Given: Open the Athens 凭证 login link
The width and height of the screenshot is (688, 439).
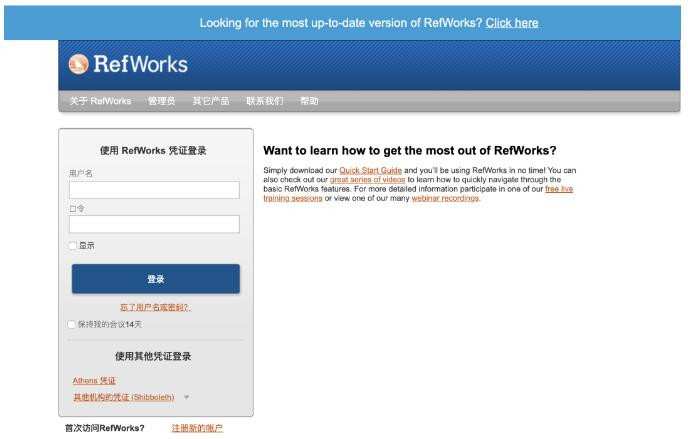Looking at the screenshot, I should coord(94,380).
